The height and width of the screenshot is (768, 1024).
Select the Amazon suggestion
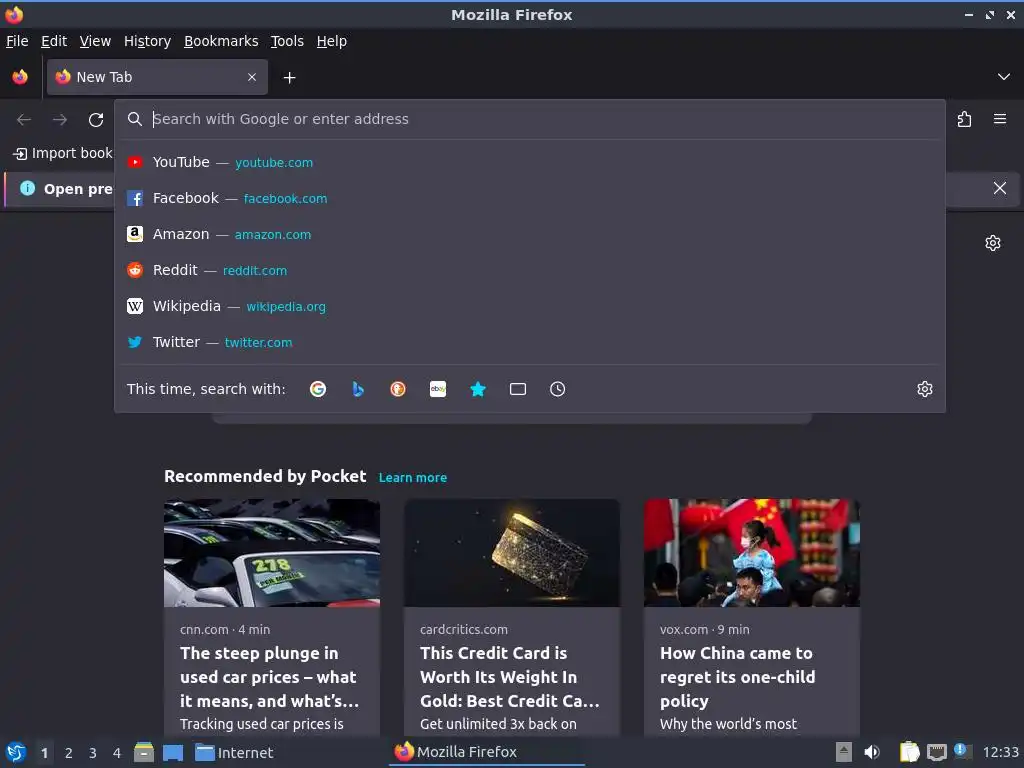pos(530,234)
